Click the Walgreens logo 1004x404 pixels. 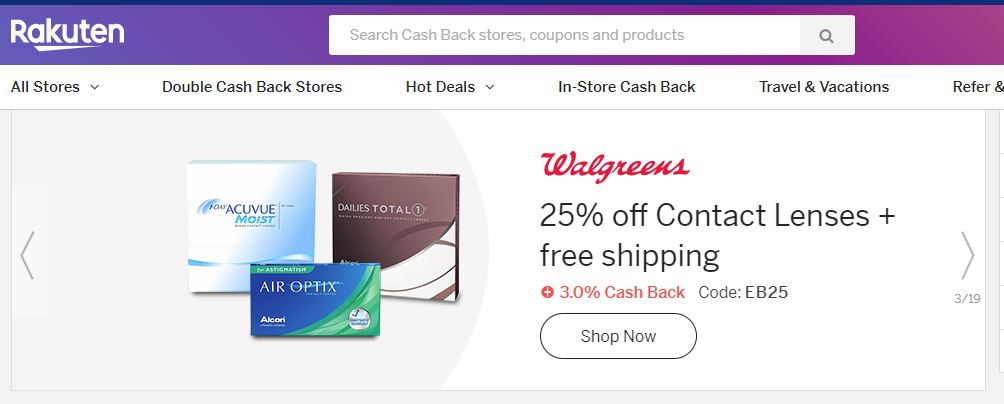pos(615,167)
